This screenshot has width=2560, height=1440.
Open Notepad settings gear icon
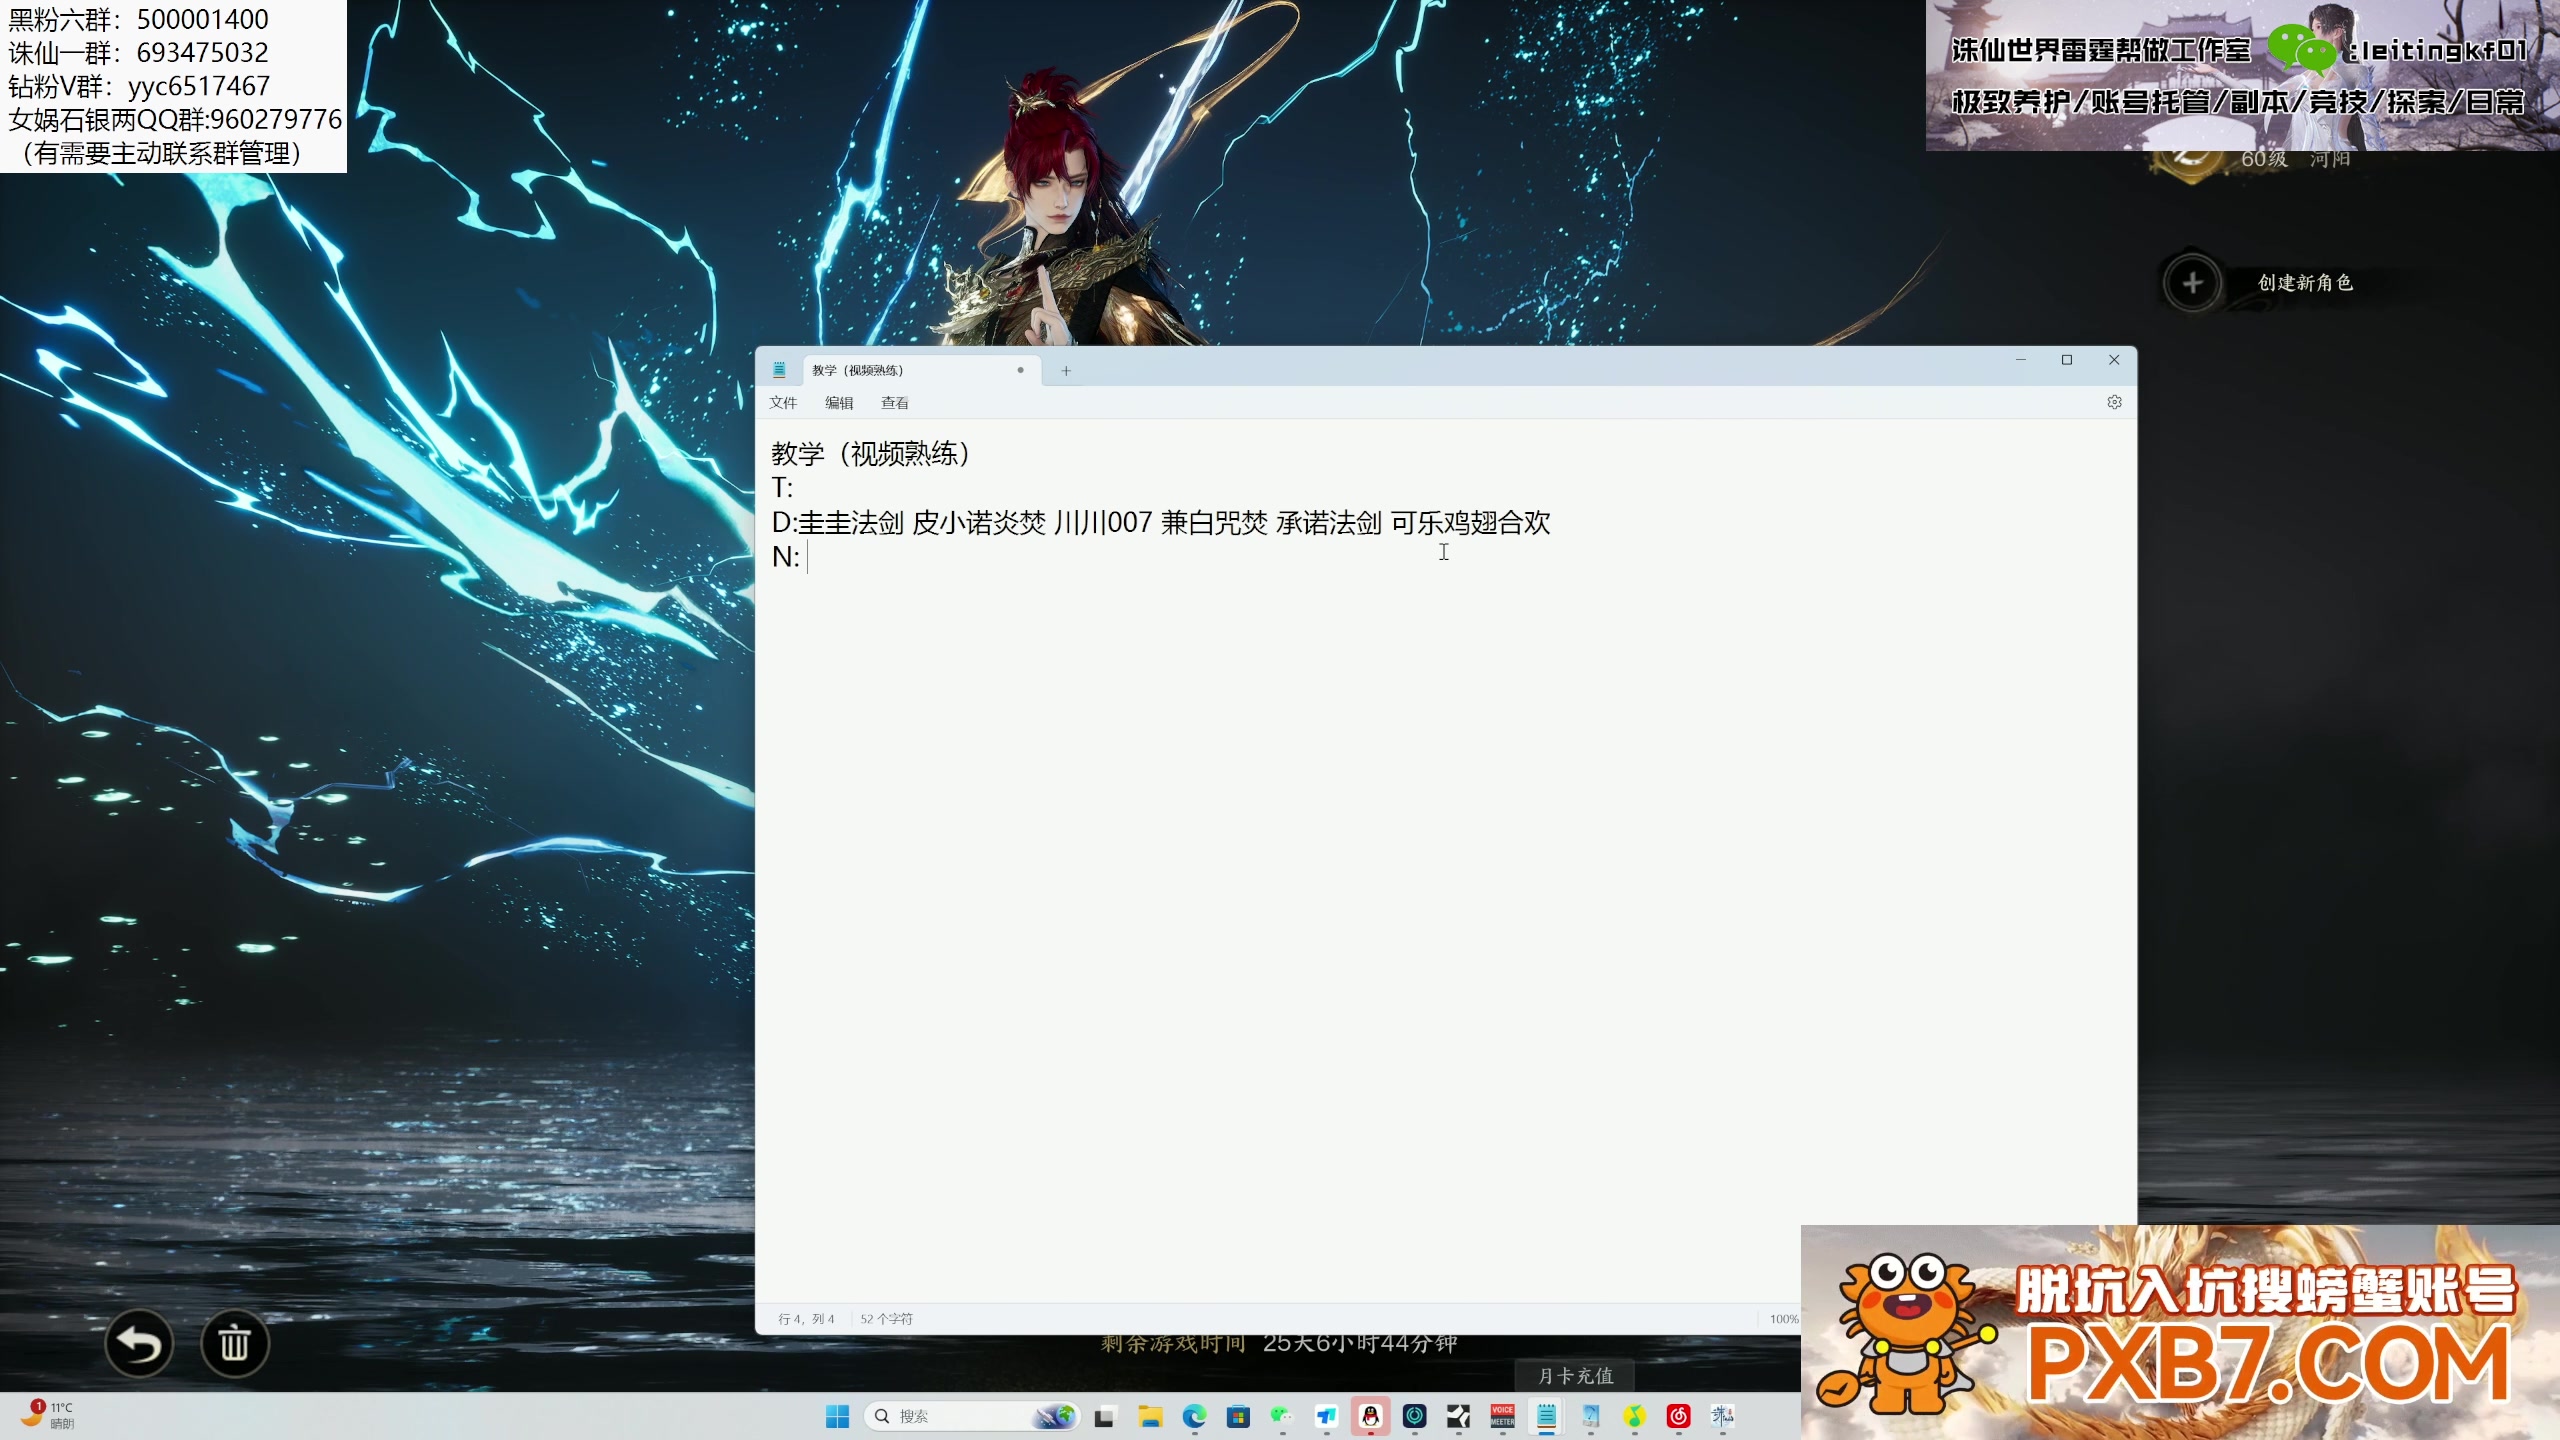[2114, 402]
